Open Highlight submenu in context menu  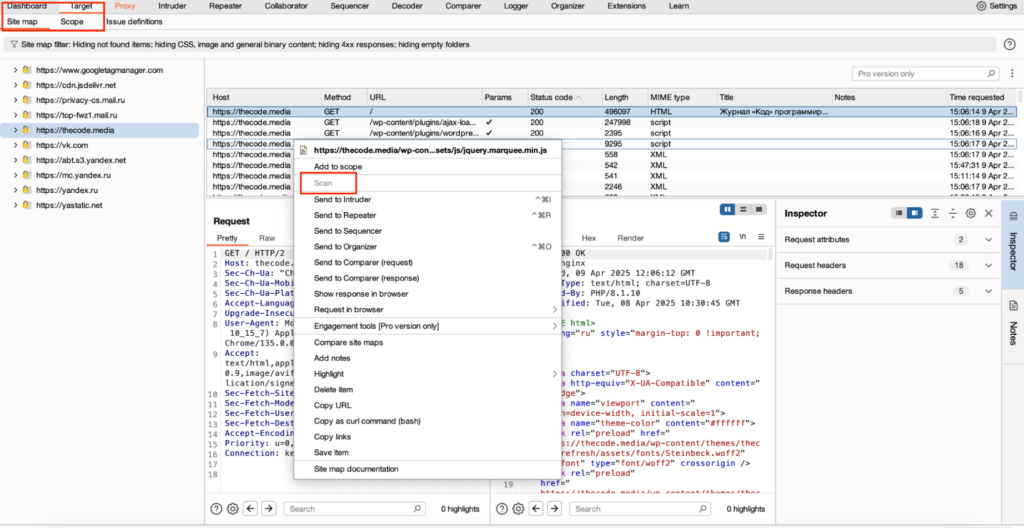tap(428, 374)
